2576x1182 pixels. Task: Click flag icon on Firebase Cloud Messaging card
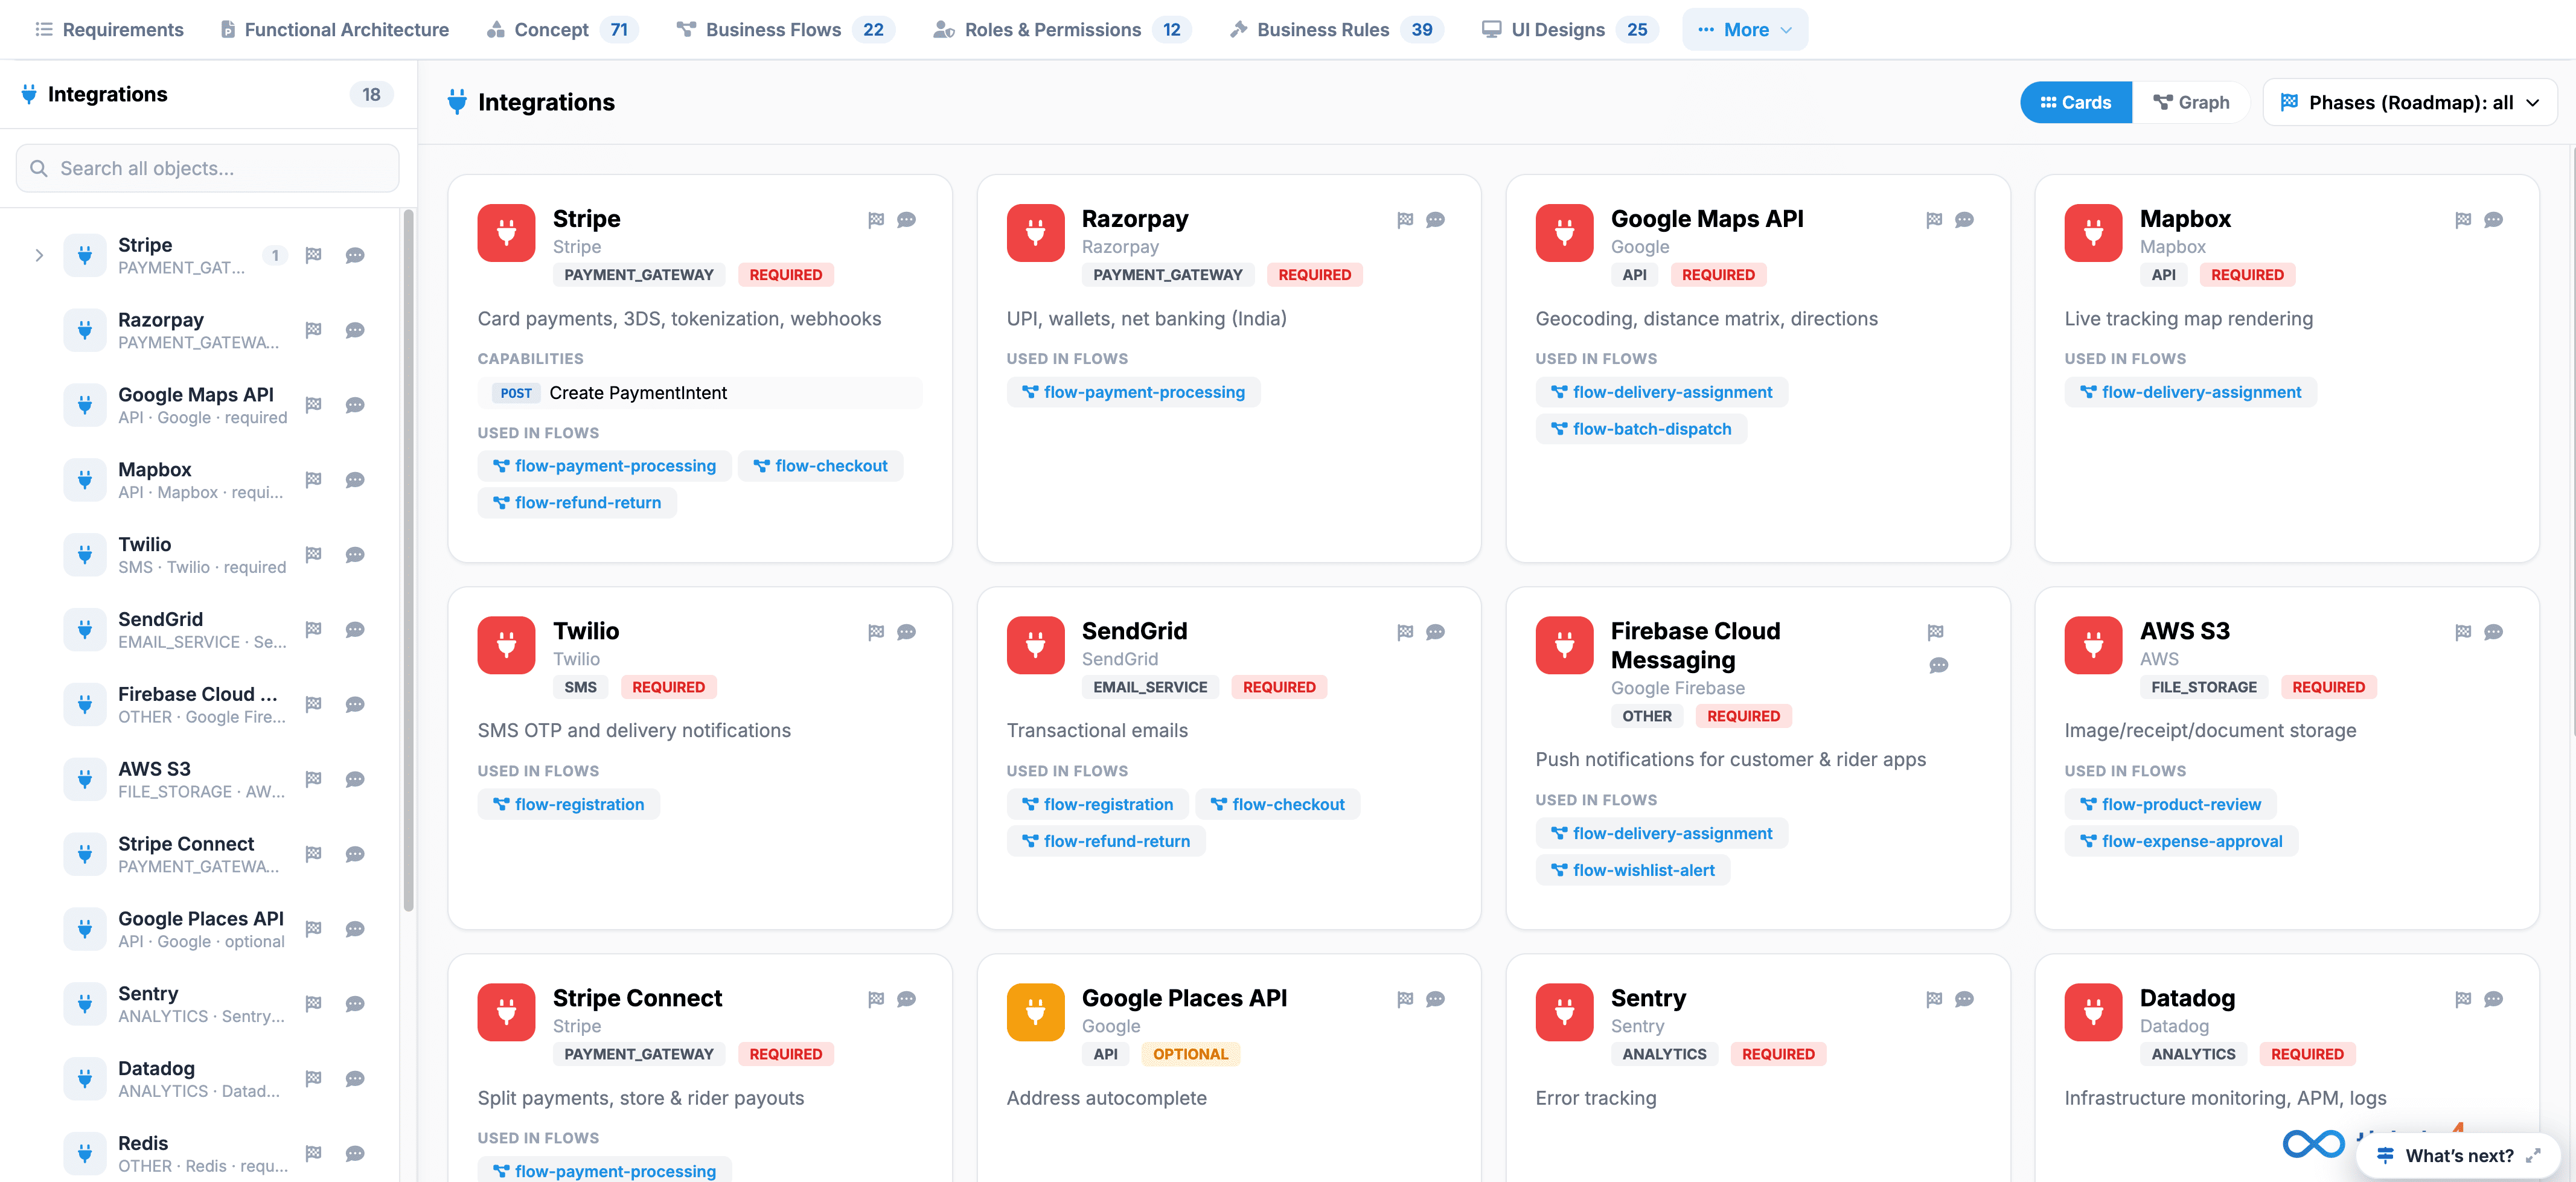pos(1935,632)
